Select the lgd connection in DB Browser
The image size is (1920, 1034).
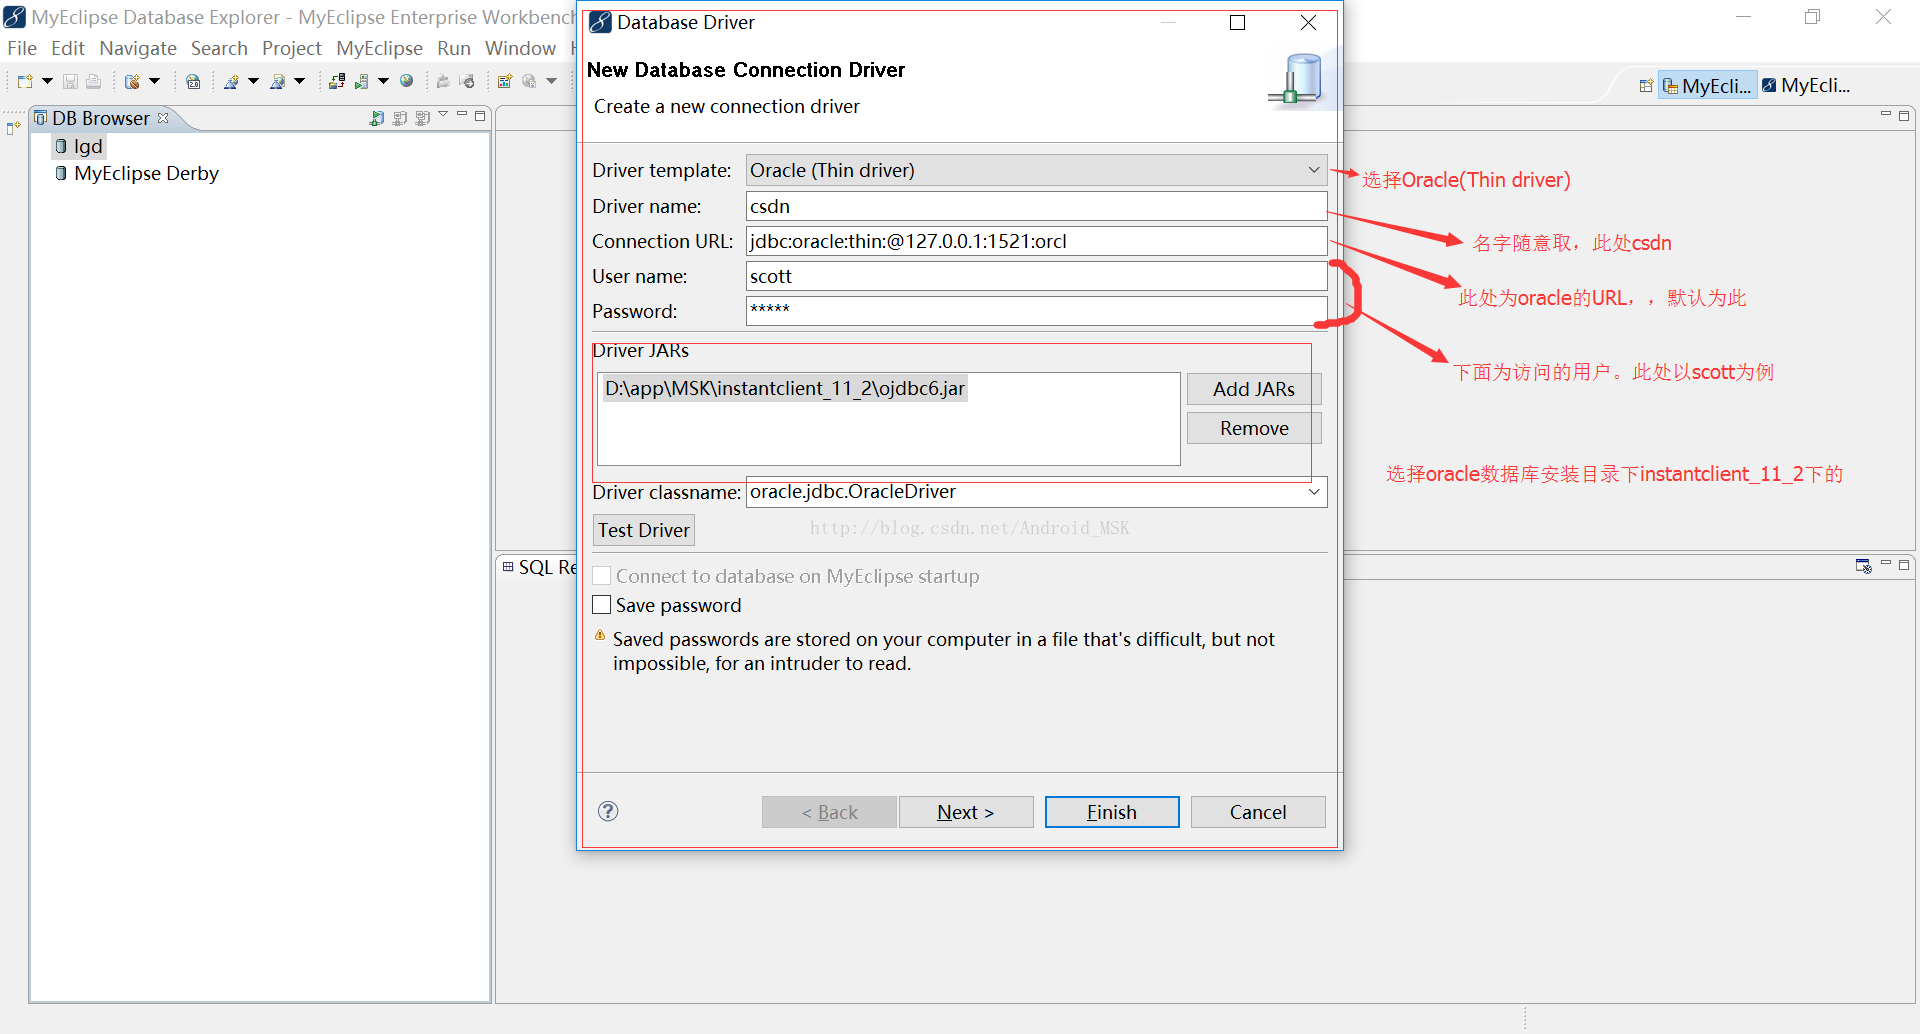pos(79,146)
